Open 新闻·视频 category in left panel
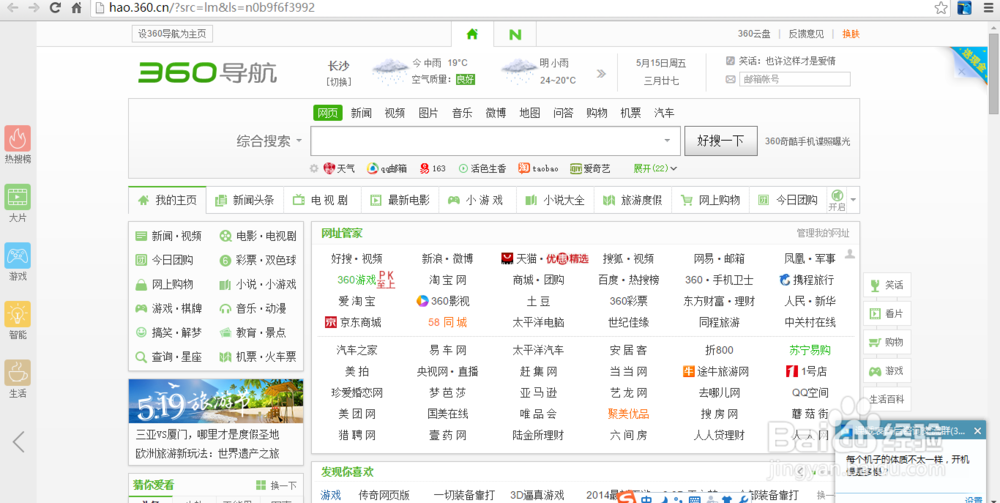Image resolution: width=1000 pixels, height=503 pixels. pyautogui.click(x=169, y=236)
